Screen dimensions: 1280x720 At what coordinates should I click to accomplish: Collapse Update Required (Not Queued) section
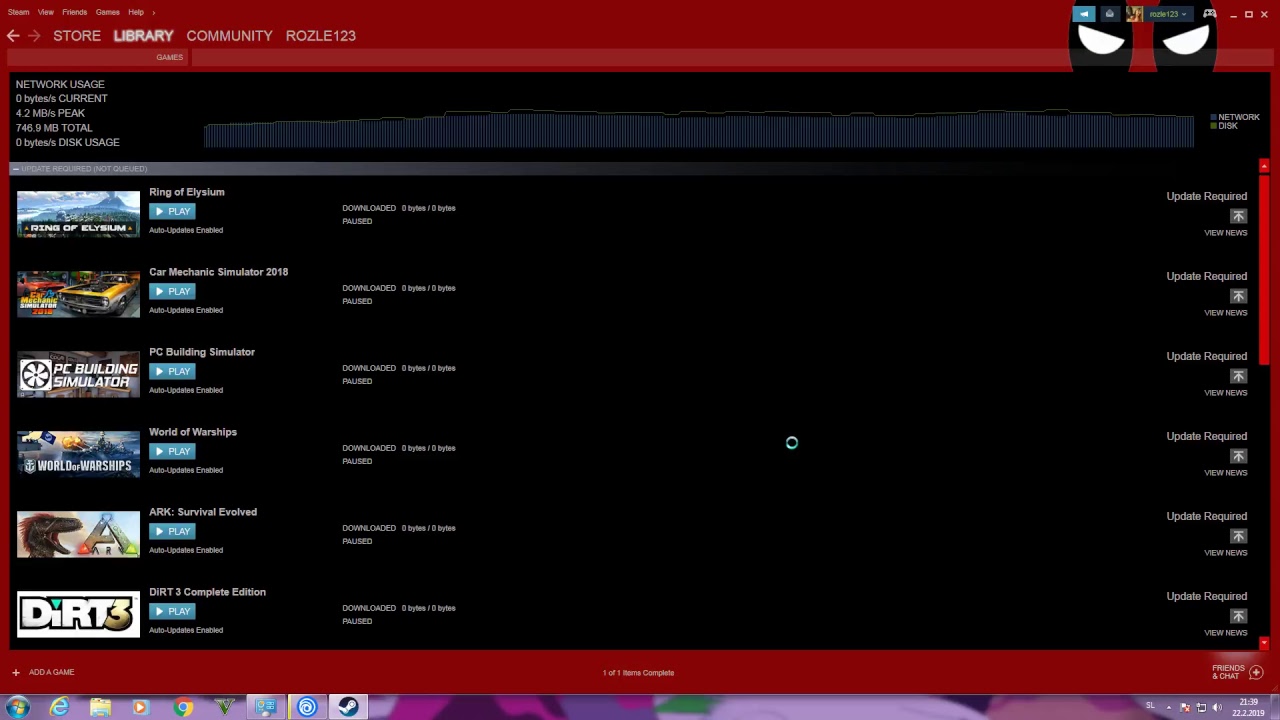pos(15,168)
